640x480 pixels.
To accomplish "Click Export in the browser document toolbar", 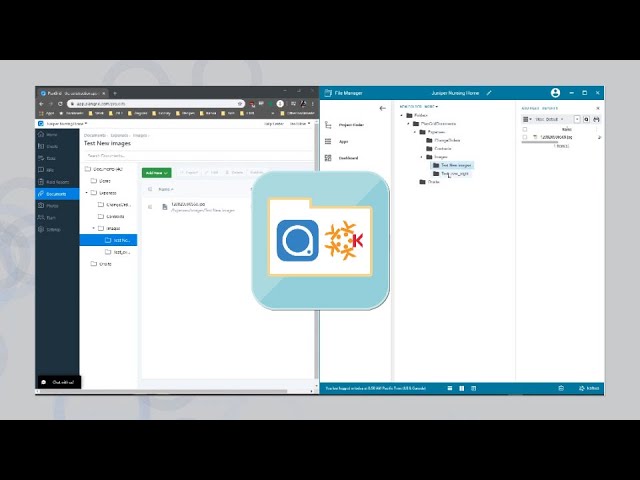I will coord(189,173).
